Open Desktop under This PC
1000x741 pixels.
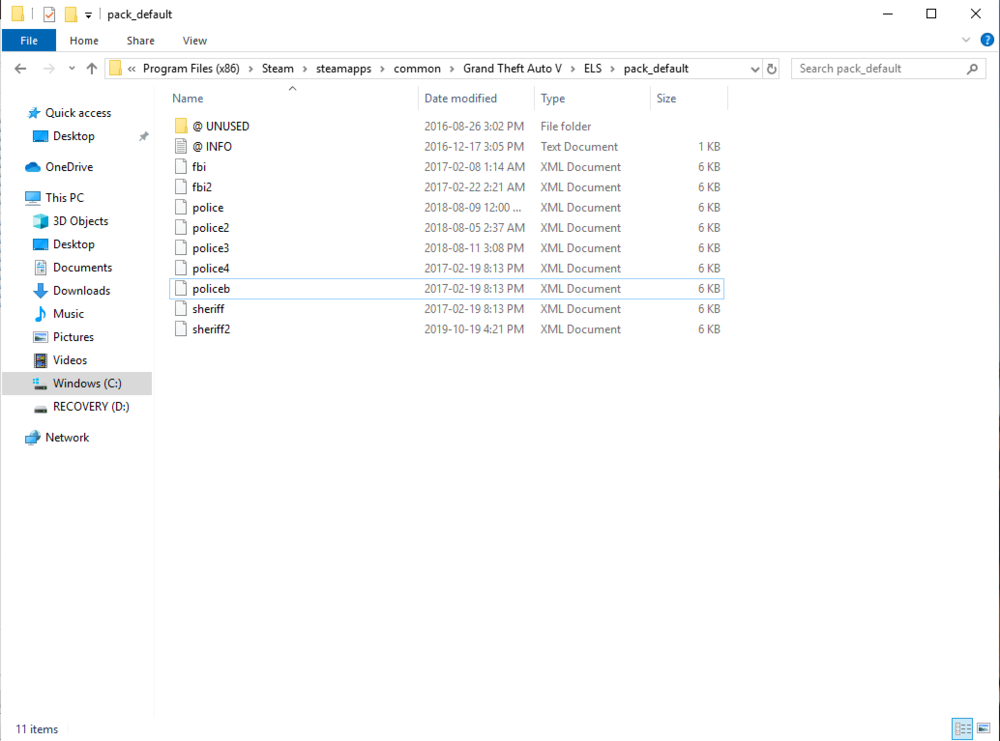point(73,244)
